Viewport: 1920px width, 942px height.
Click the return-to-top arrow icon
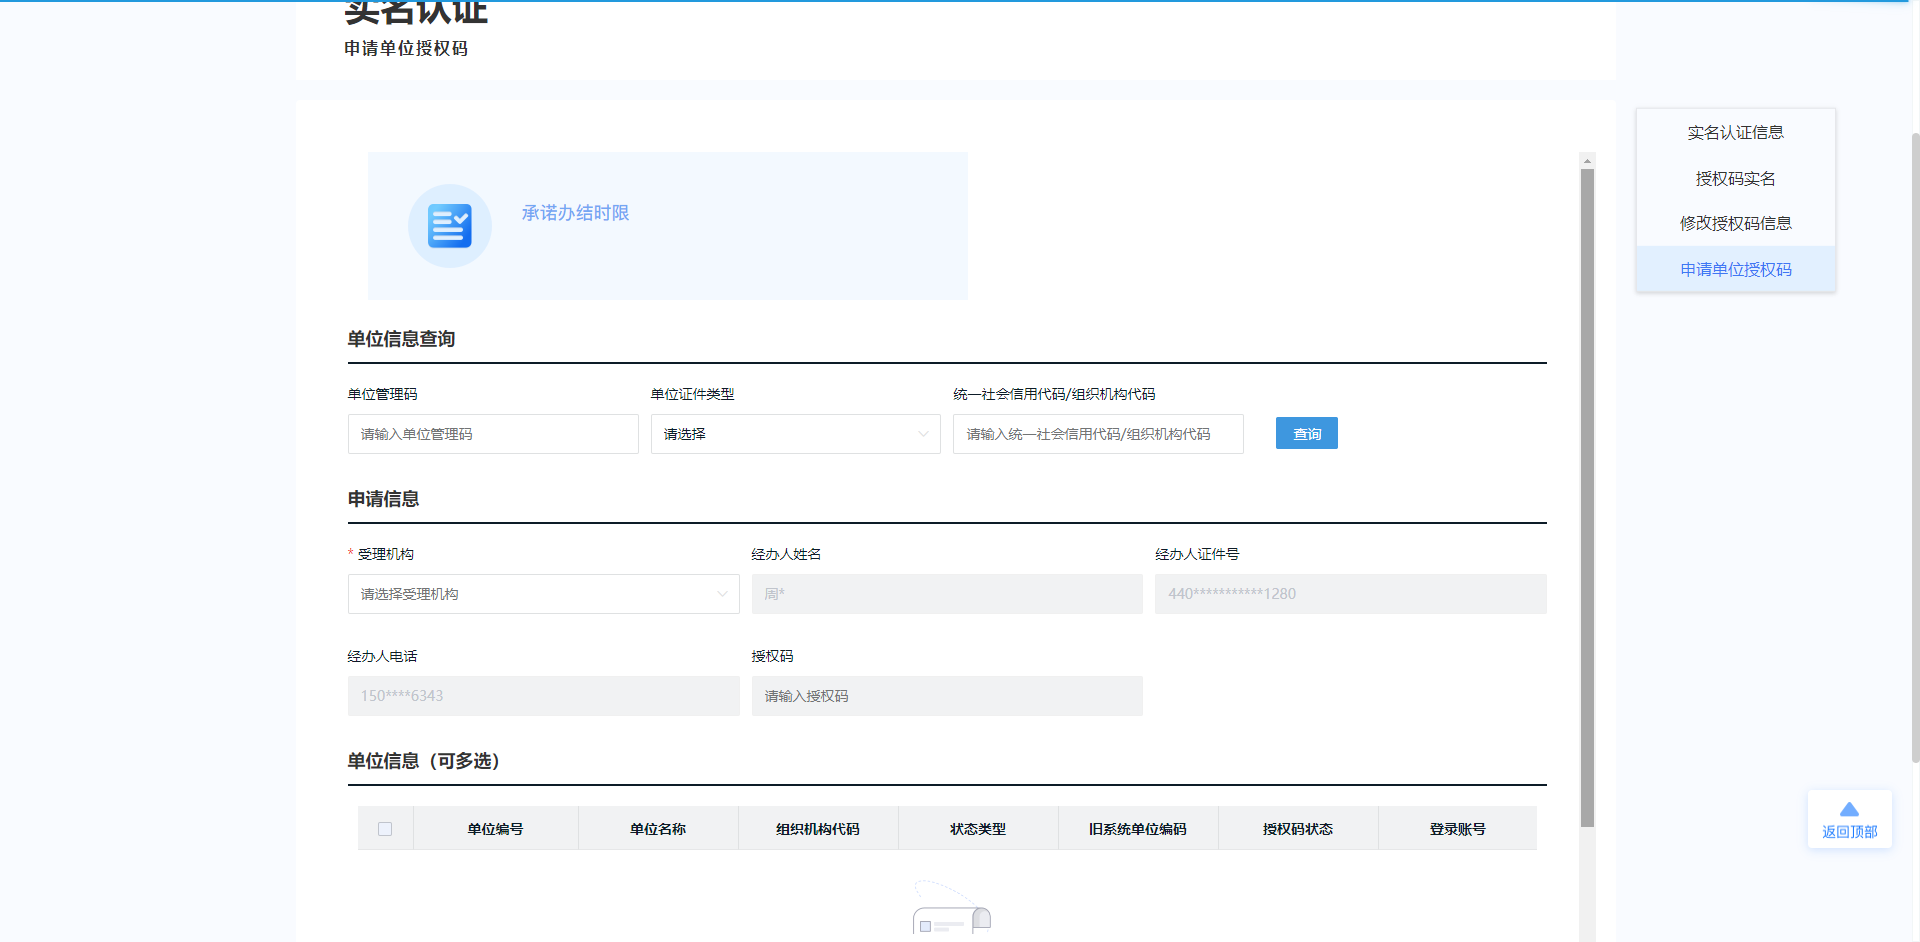coord(1849,809)
